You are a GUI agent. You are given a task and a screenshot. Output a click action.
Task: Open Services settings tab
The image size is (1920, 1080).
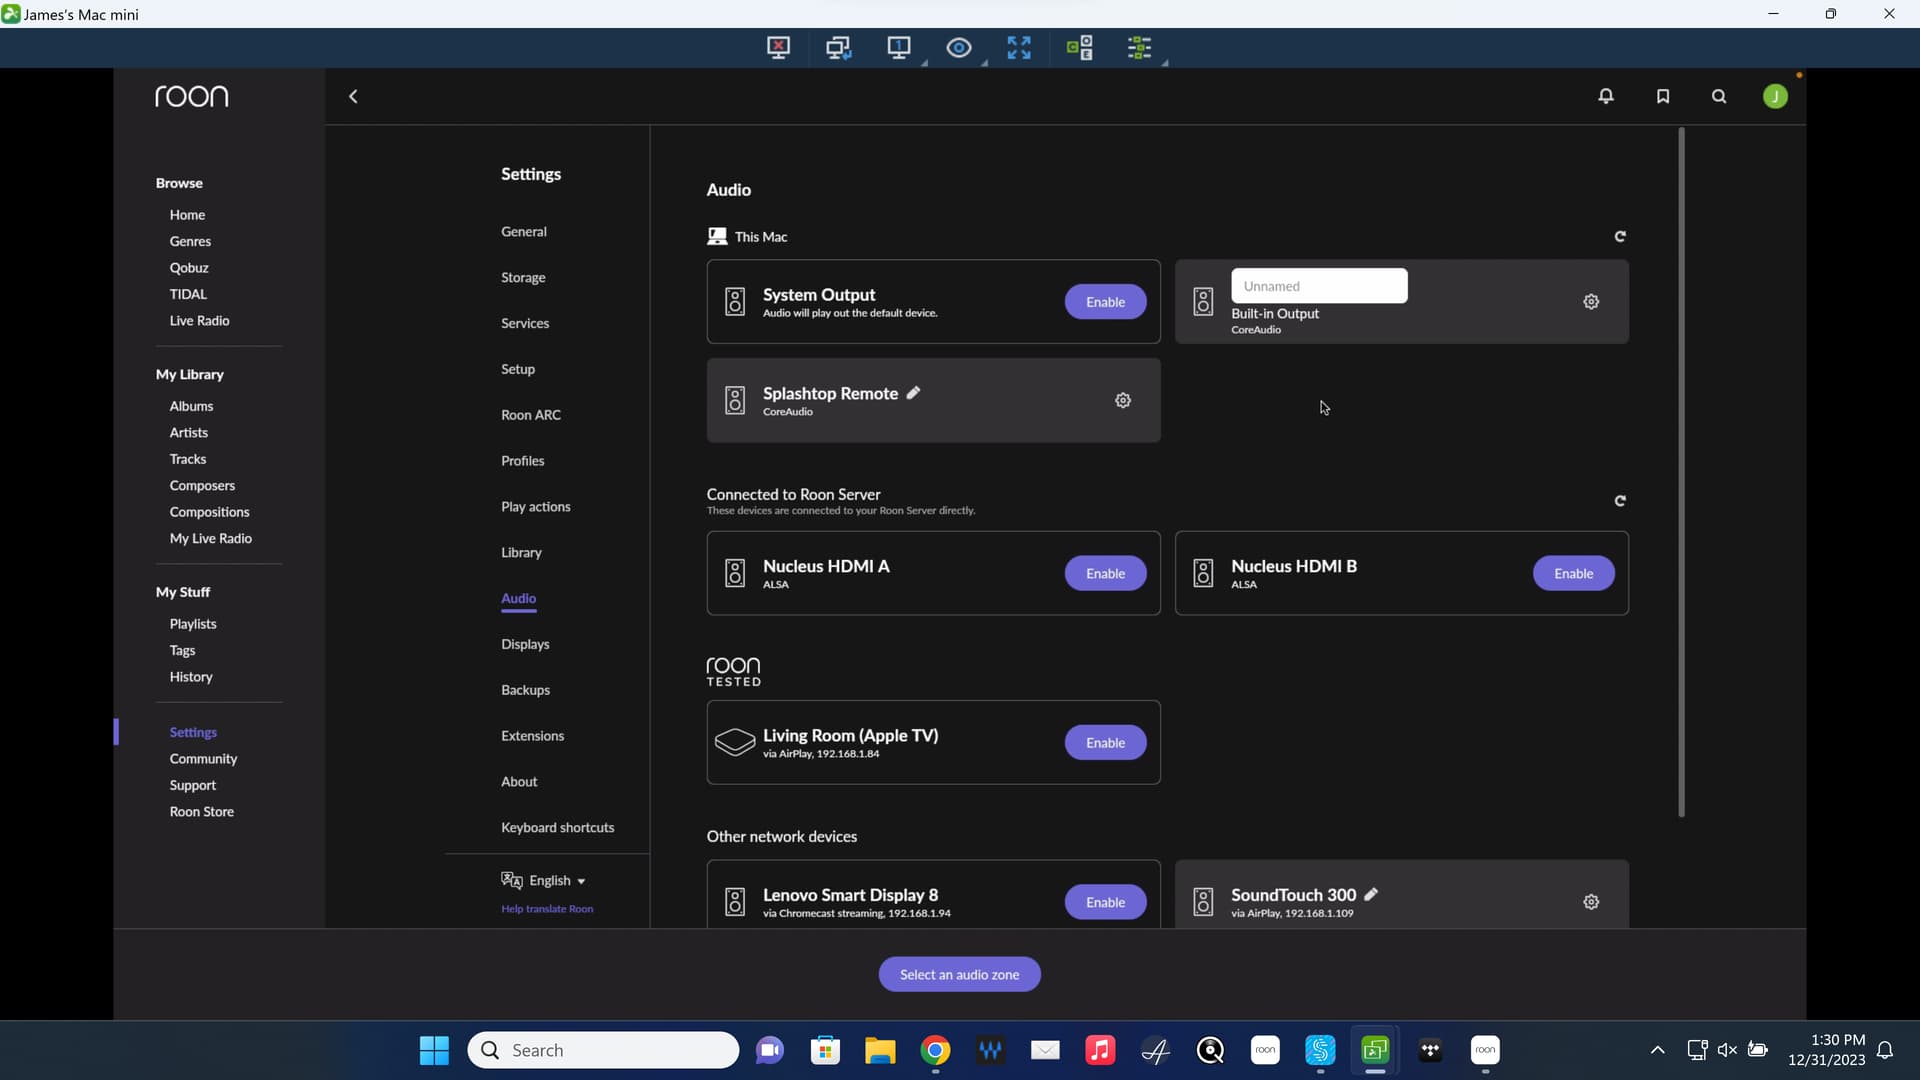(x=525, y=323)
